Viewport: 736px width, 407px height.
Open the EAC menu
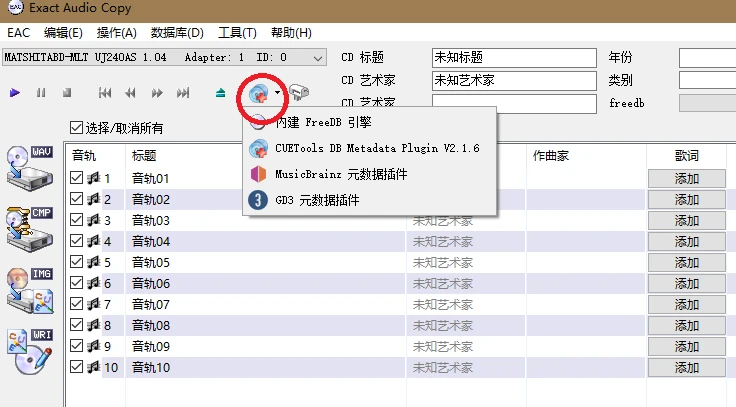coord(19,33)
